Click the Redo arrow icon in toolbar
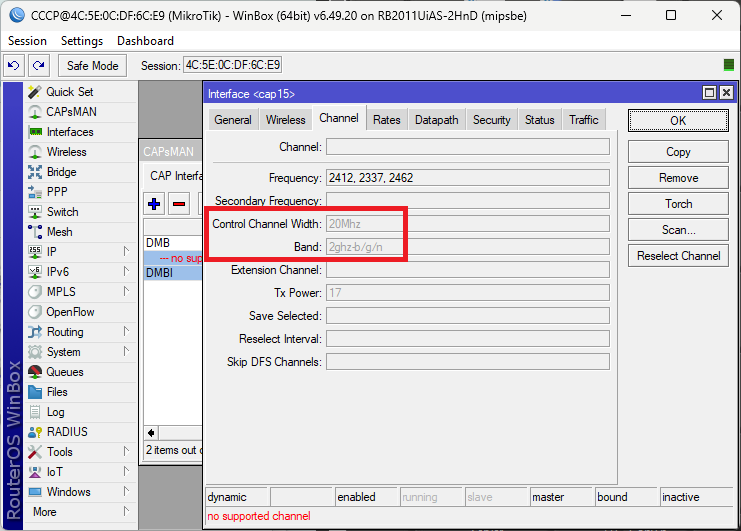Image resolution: width=741 pixels, height=531 pixels. [x=39, y=65]
